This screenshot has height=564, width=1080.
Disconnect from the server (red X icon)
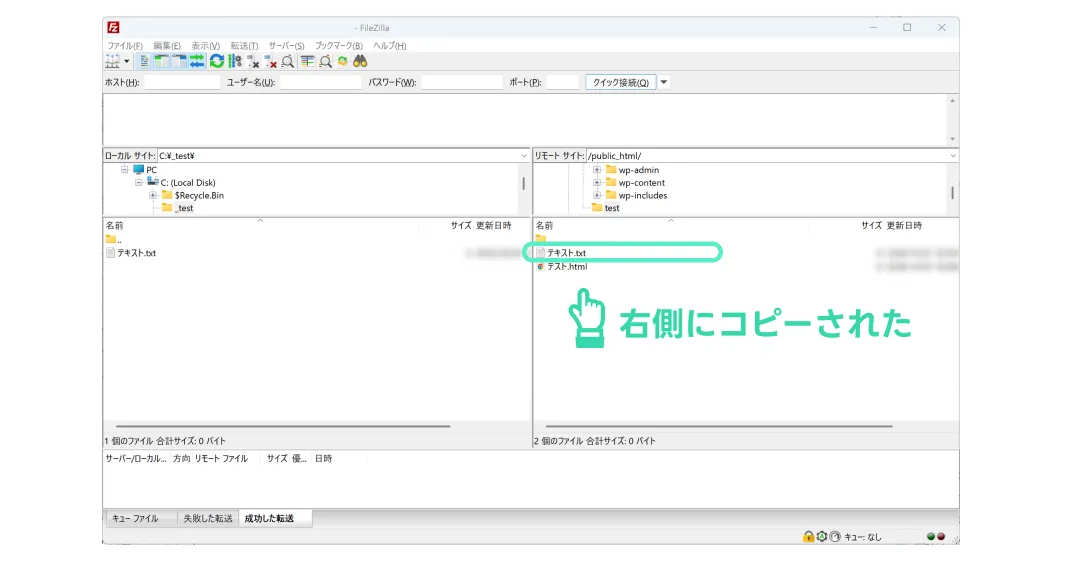[271, 61]
